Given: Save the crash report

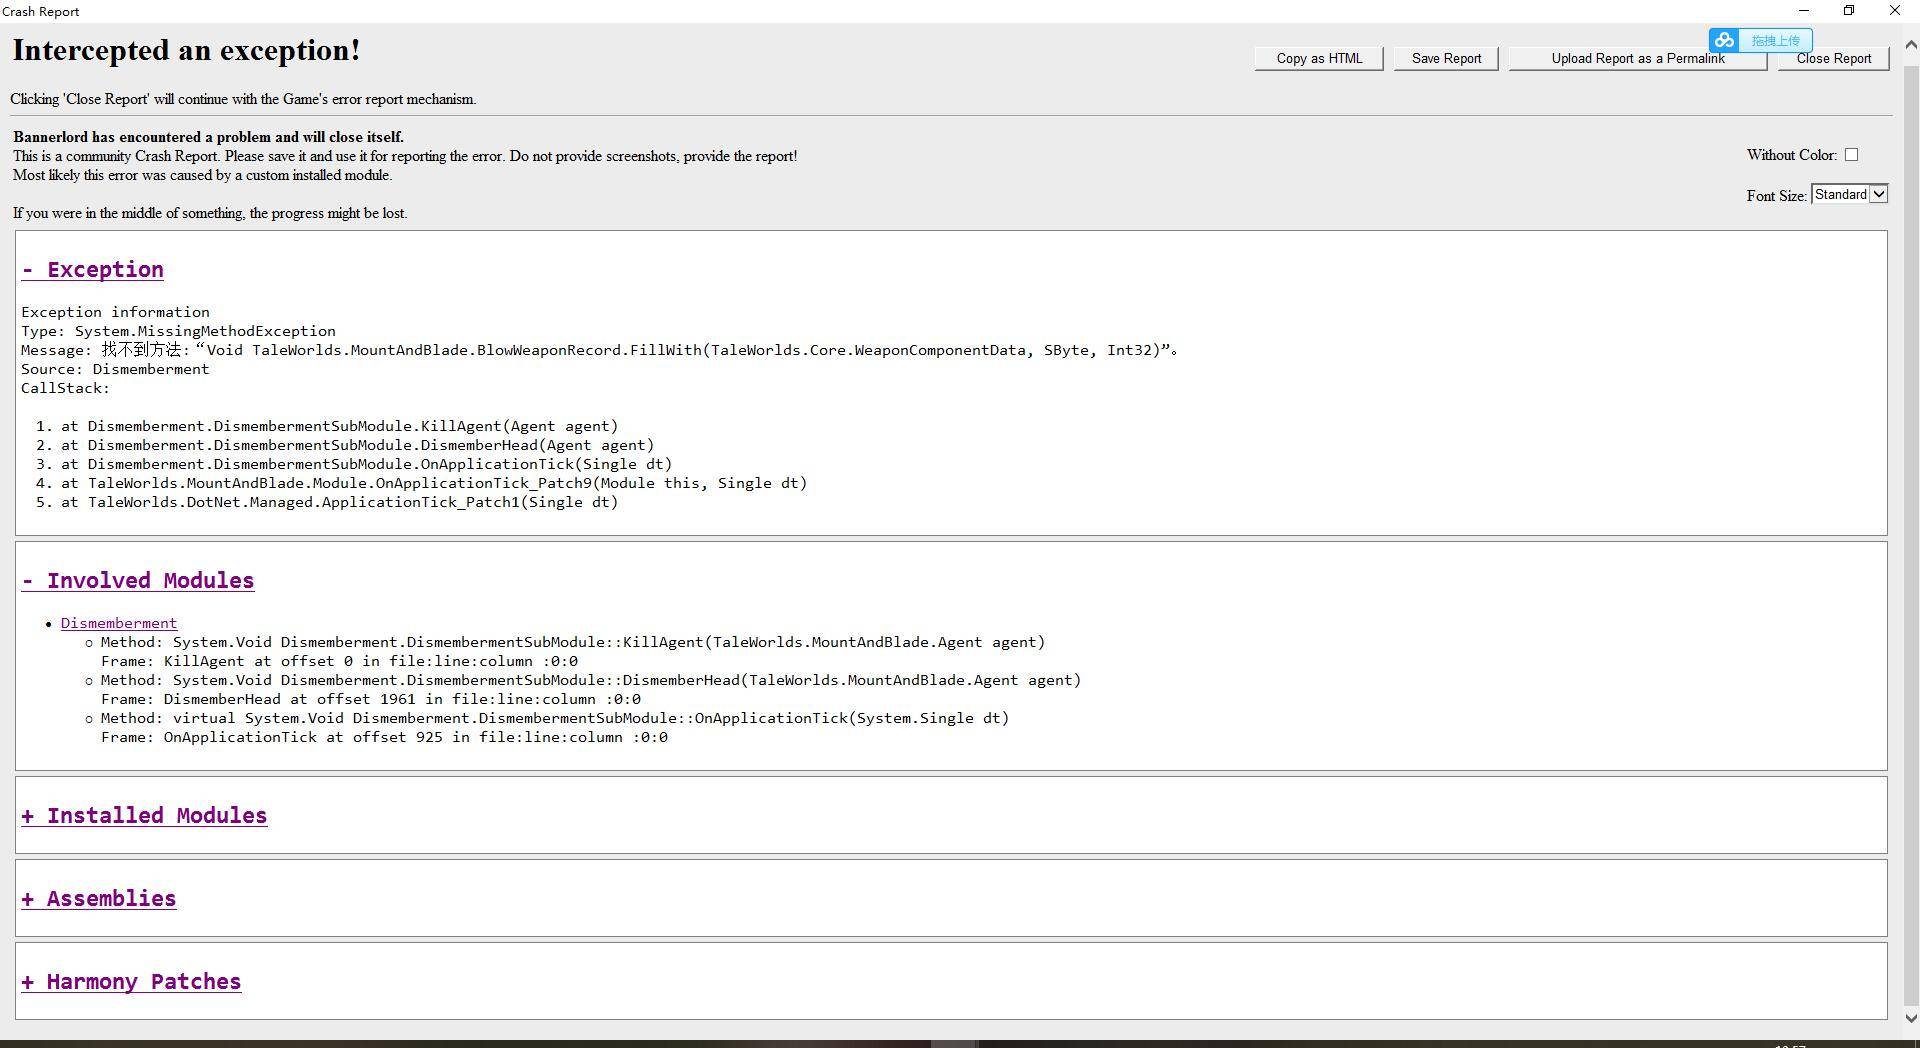Looking at the screenshot, I should point(1446,59).
